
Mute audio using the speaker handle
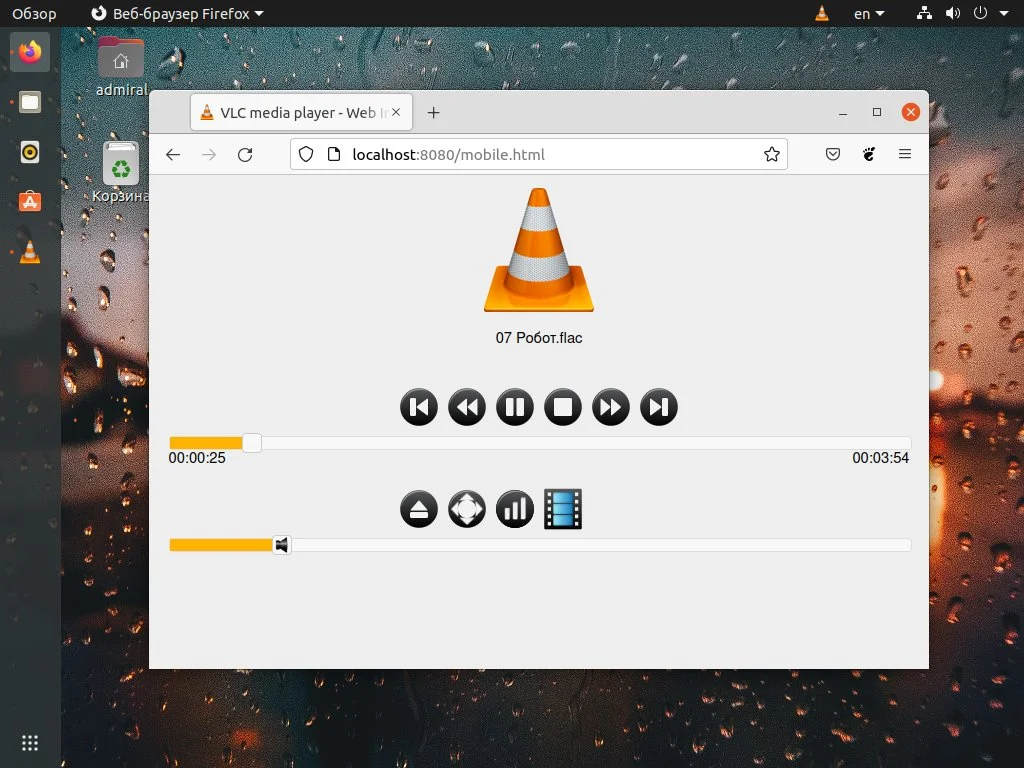pyautogui.click(x=281, y=545)
